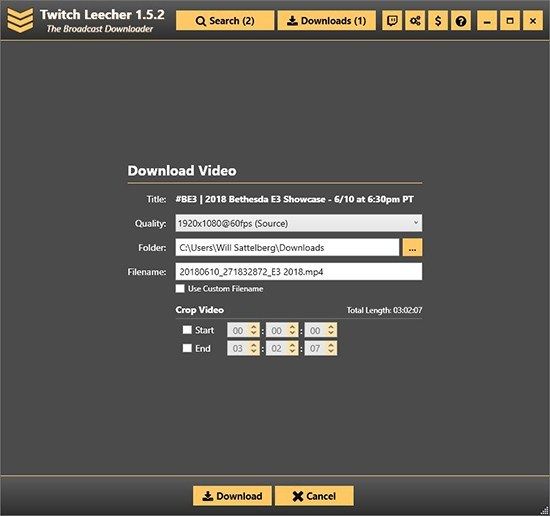Decrease the Start hours value
This screenshot has width=550, height=516.
[x=254, y=334]
